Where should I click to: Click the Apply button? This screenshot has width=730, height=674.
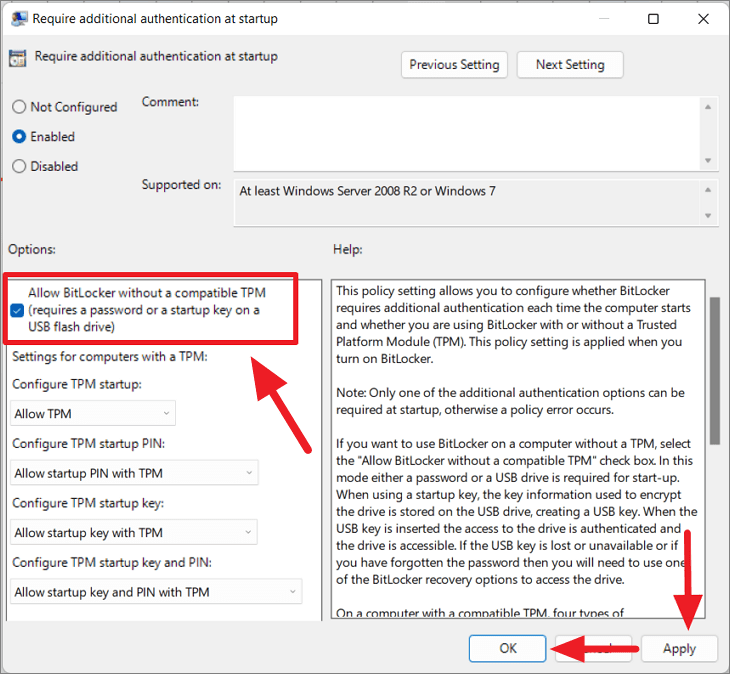(679, 648)
